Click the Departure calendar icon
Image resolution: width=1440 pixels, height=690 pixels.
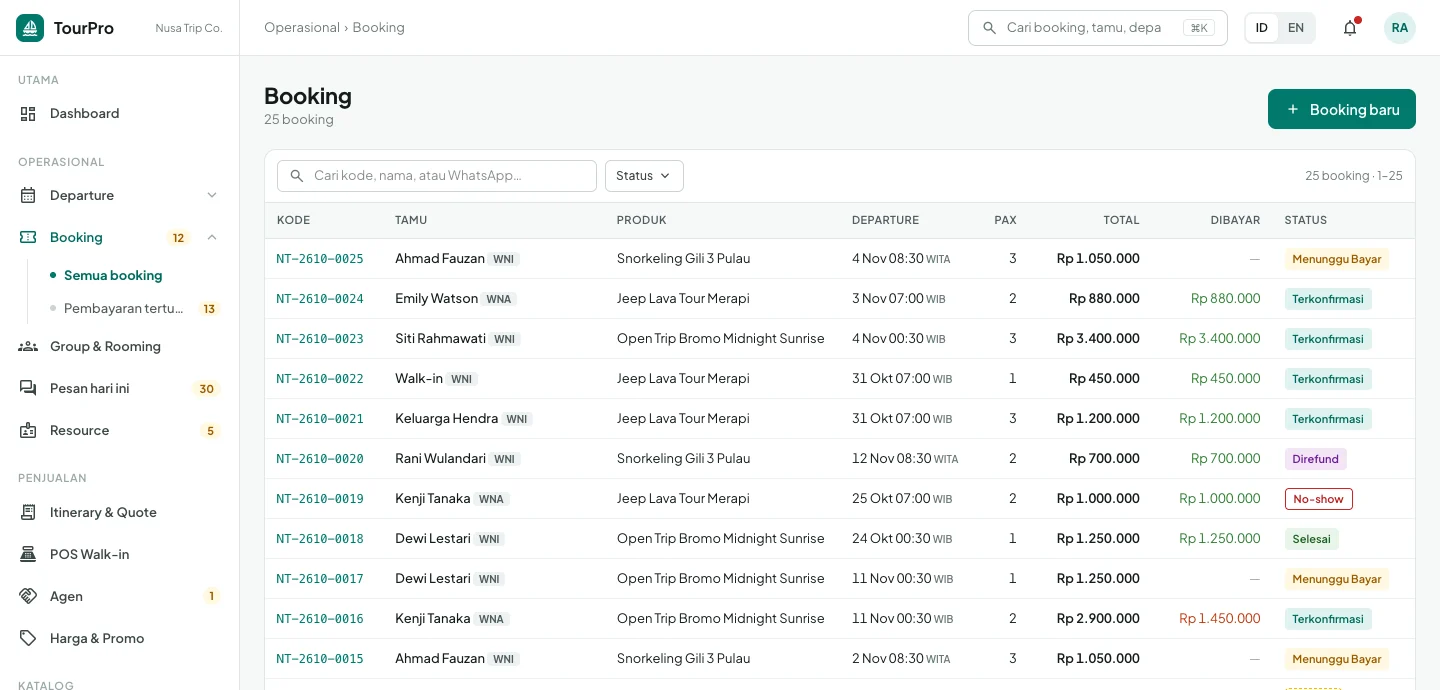point(28,196)
